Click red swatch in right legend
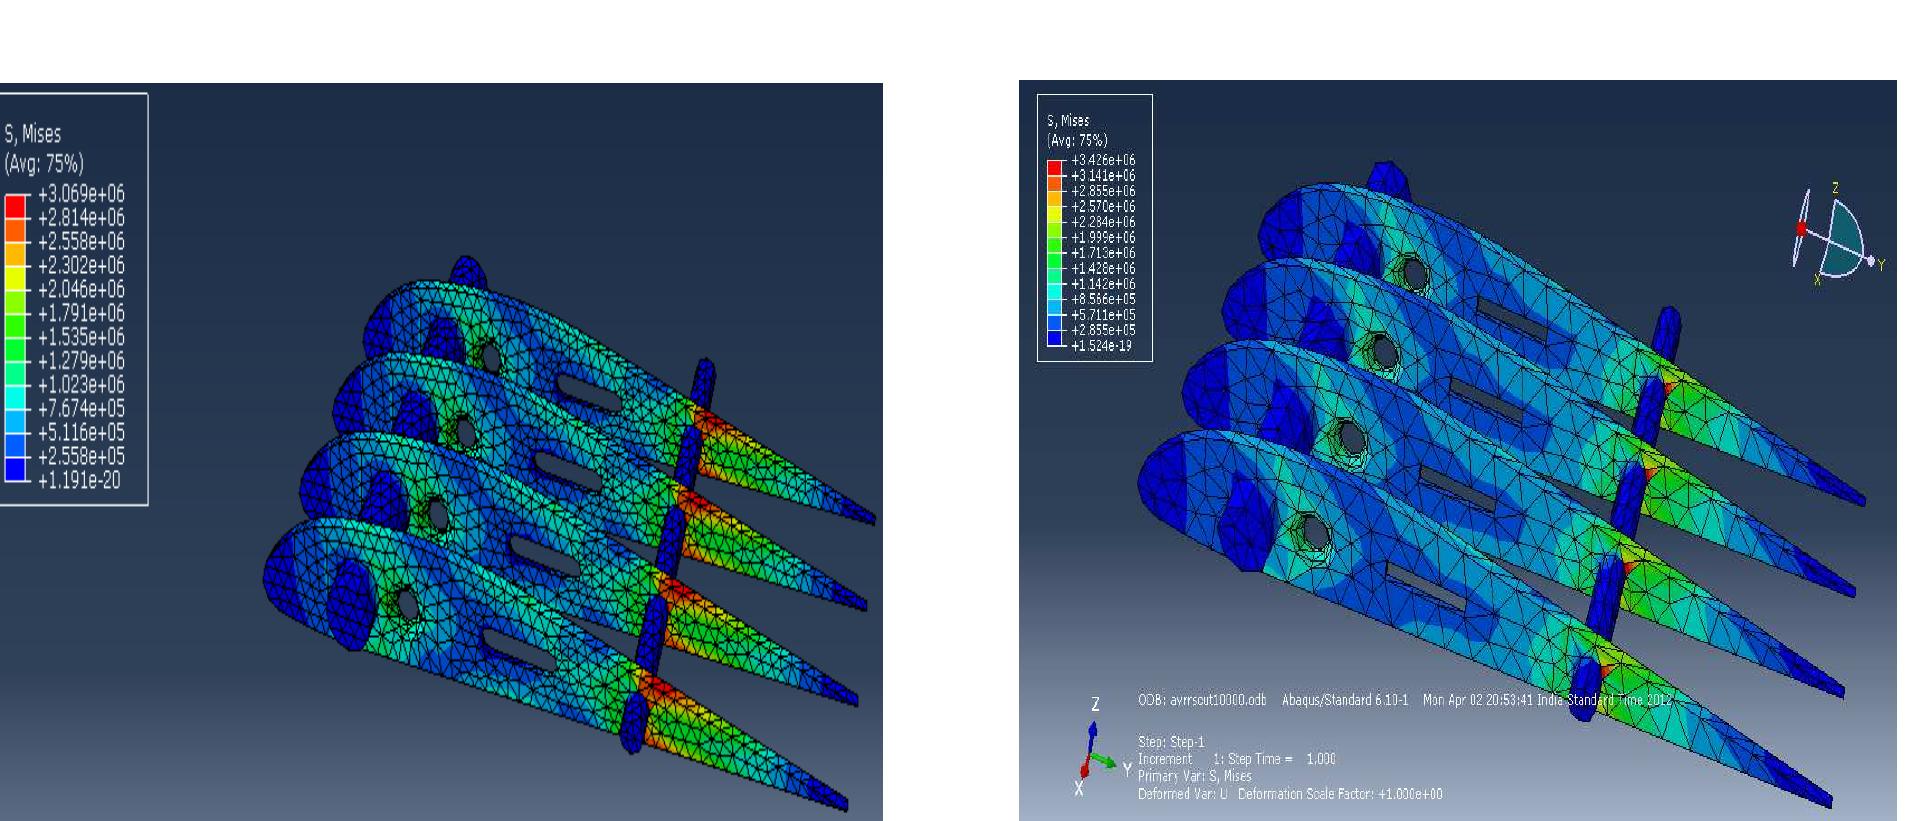Image resolution: width=1911 pixels, height=821 pixels. pyautogui.click(x=1055, y=168)
